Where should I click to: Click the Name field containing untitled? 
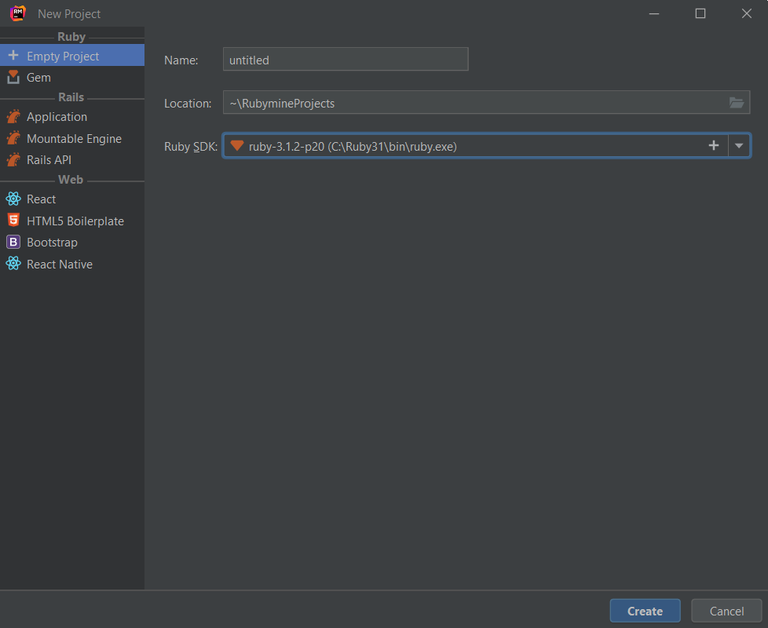click(x=346, y=59)
